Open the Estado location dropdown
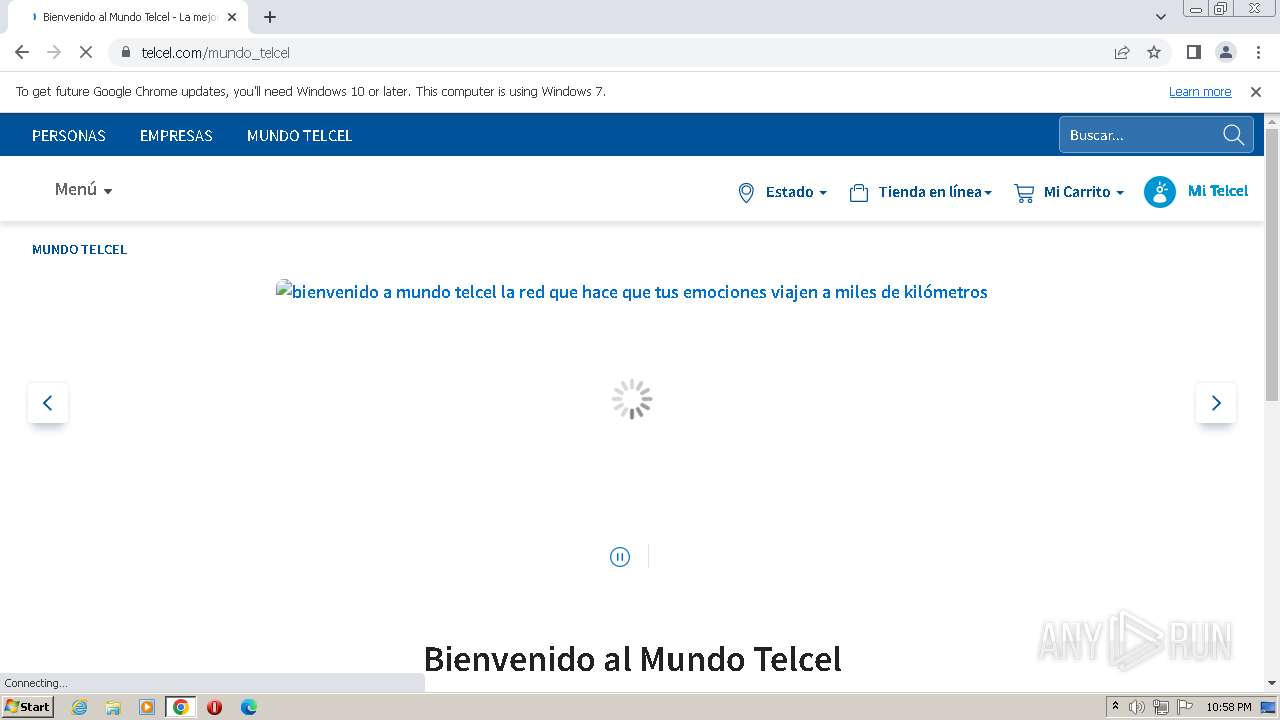The height and width of the screenshot is (720, 1280). [x=782, y=192]
